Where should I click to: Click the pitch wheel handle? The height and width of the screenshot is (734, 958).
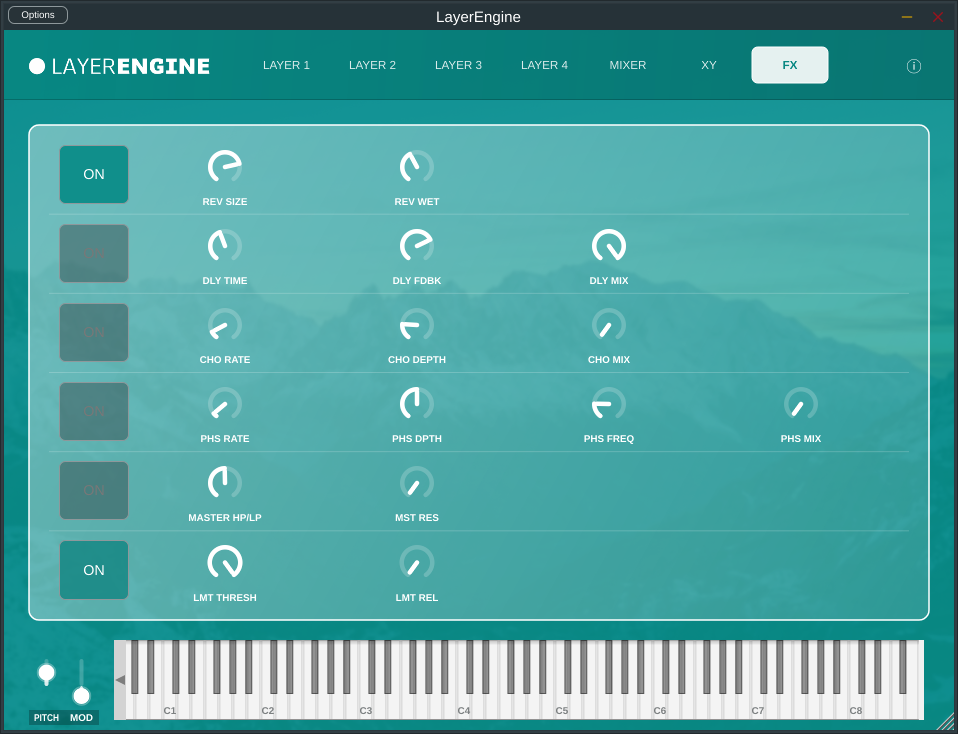coord(46,673)
